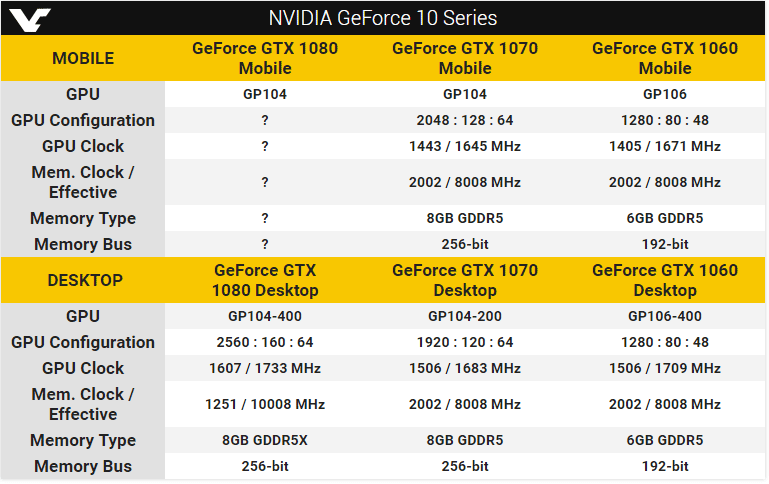
Task: Click the GeForce GTX 1080 Mobile column header
Action: (x=265, y=58)
